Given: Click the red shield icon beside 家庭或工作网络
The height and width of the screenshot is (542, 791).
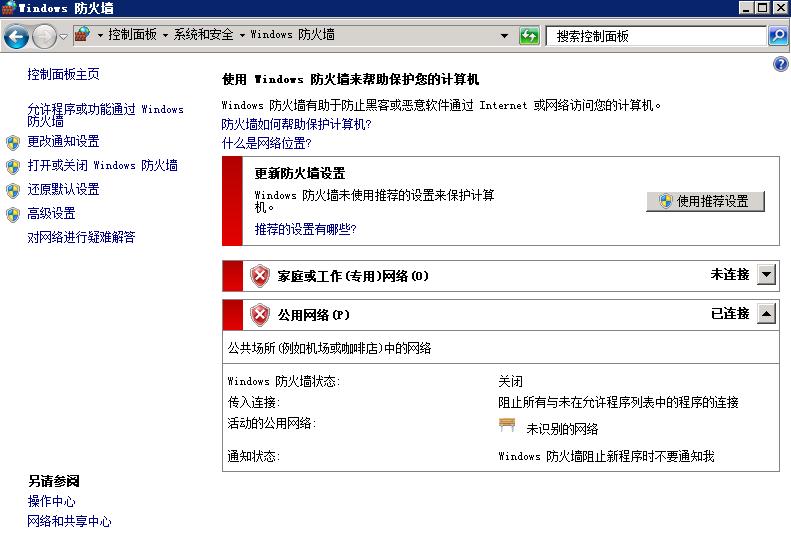Looking at the screenshot, I should click(x=260, y=275).
